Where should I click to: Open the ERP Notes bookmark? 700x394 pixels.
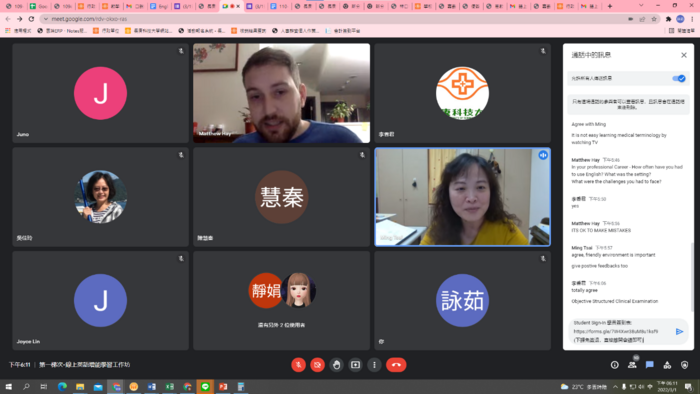click(x=62, y=31)
